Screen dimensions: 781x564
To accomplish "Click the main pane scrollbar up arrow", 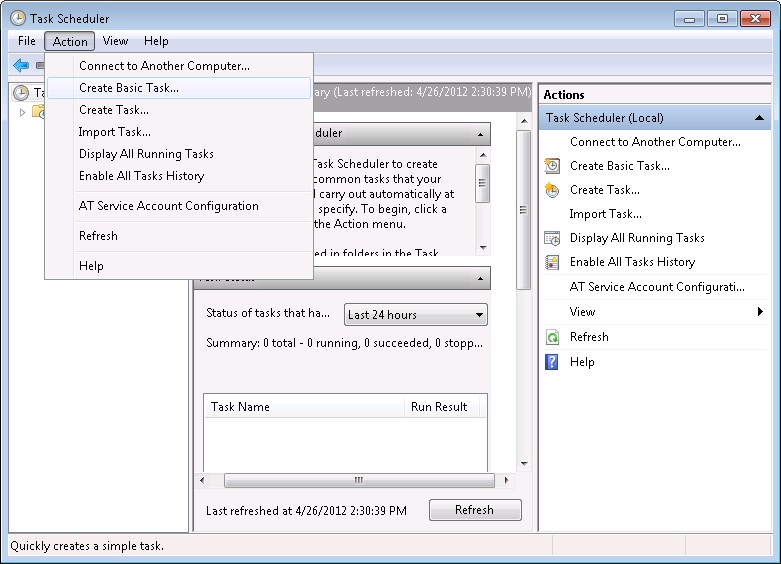I will click(523, 121).
